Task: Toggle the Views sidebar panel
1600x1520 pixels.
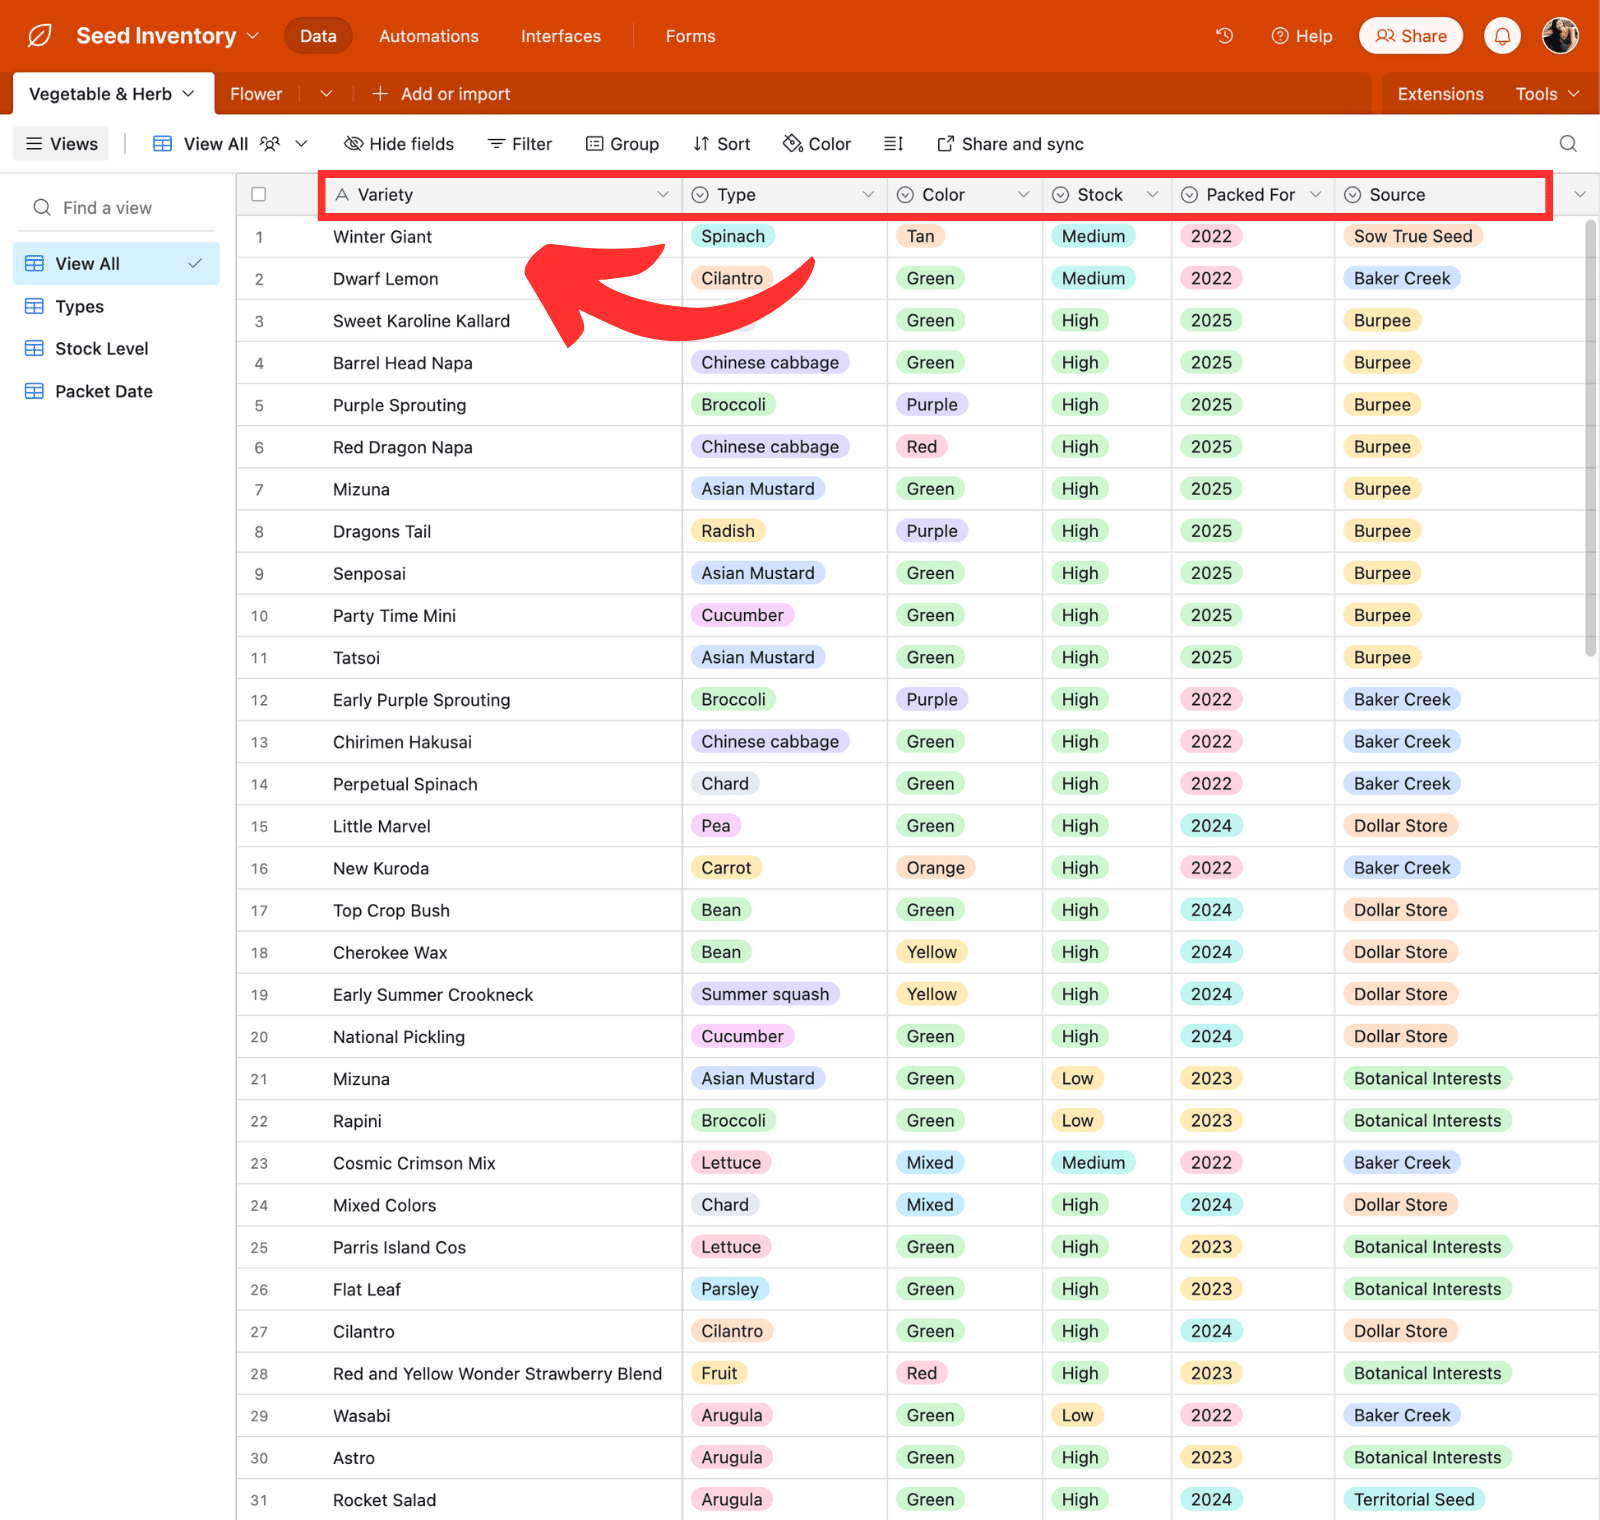Action: click(x=61, y=144)
